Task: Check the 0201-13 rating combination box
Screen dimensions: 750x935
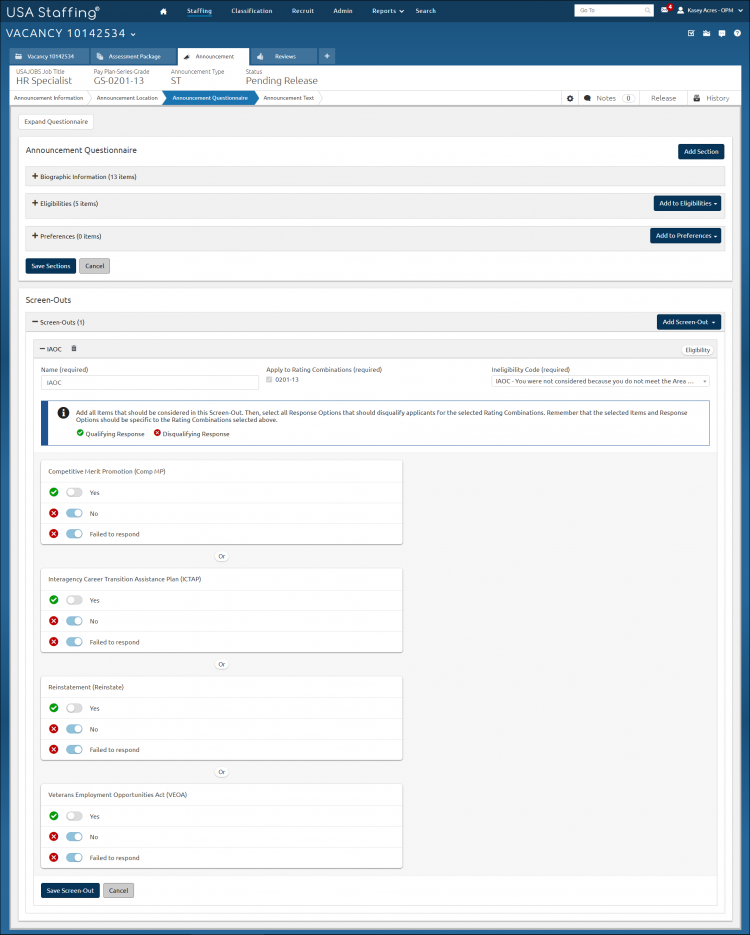Action: coord(269,380)
